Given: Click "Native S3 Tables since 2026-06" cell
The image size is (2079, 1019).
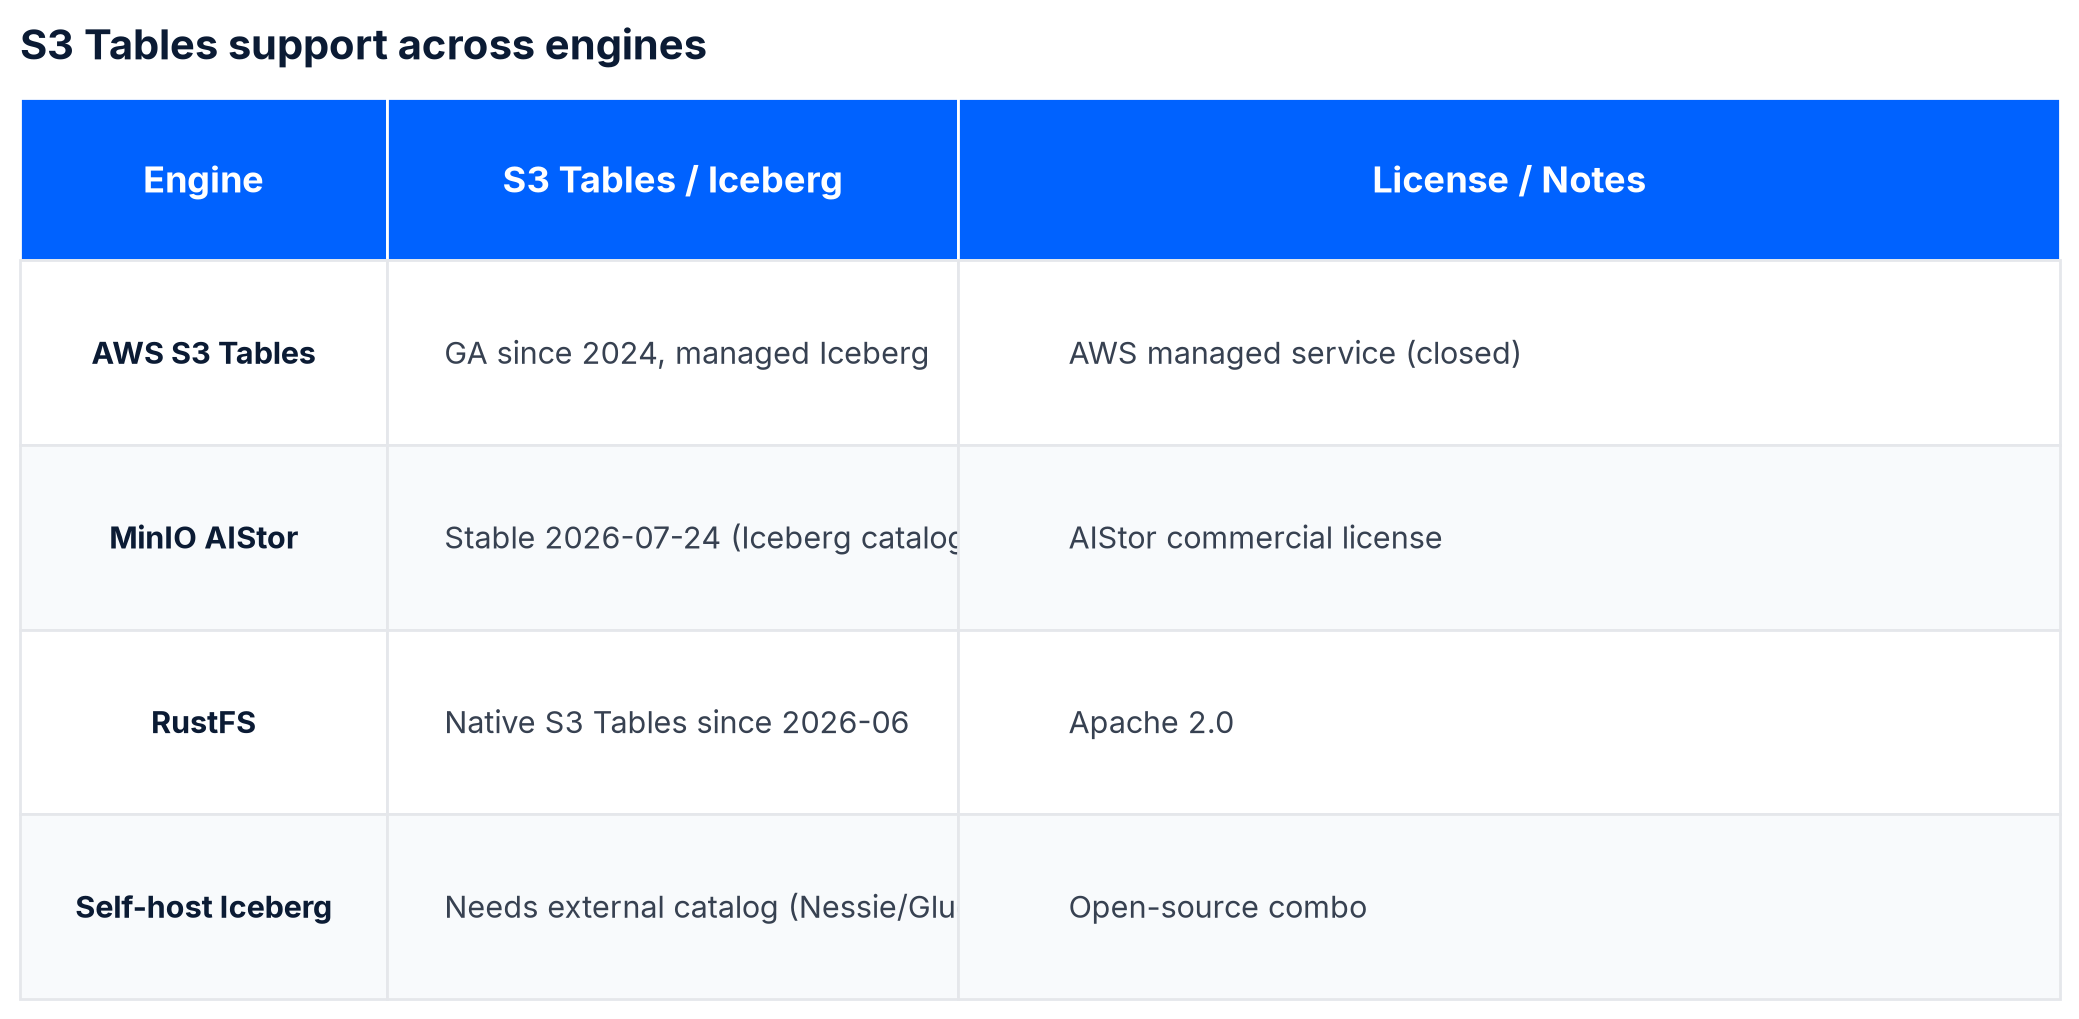Looking at the screenshot, I should (672, 722).
